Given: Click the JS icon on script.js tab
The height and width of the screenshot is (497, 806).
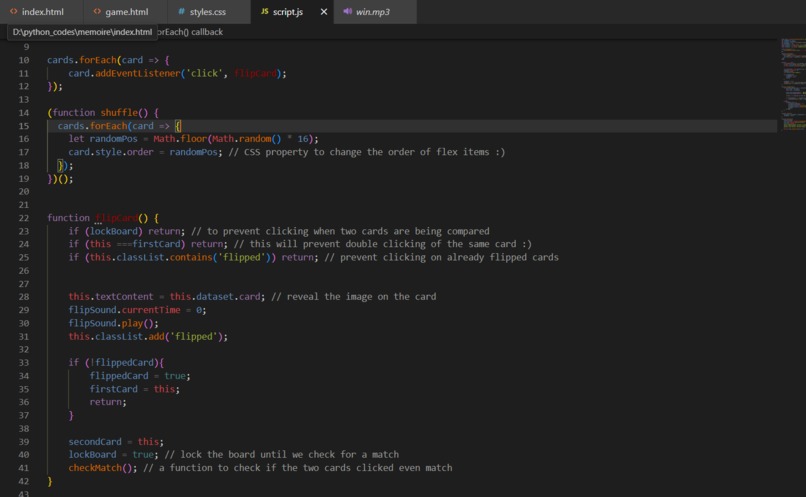Looking at the screenshot, I should tap(264, 11).
